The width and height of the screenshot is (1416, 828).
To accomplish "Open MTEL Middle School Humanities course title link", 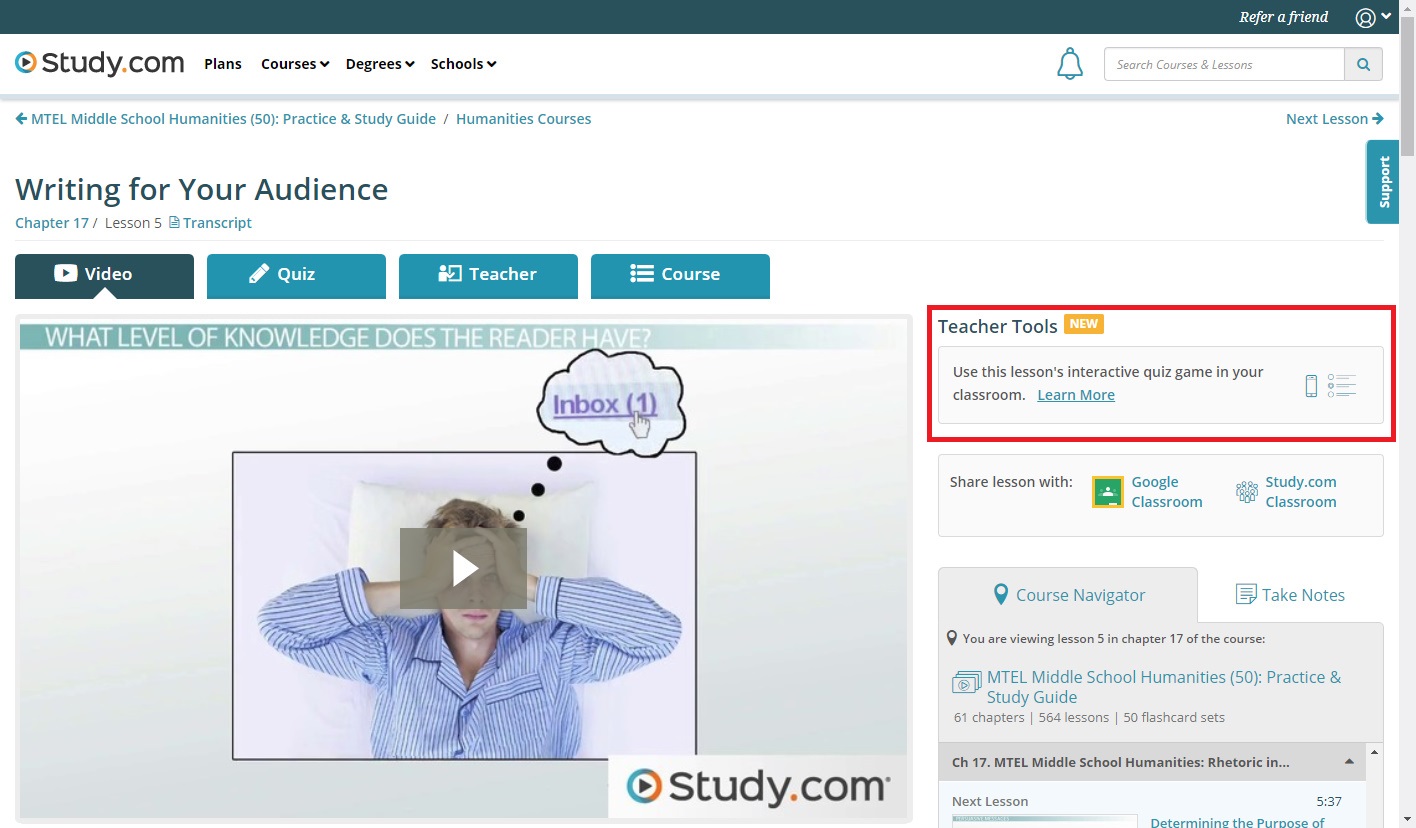I will tap(1163, 687).
